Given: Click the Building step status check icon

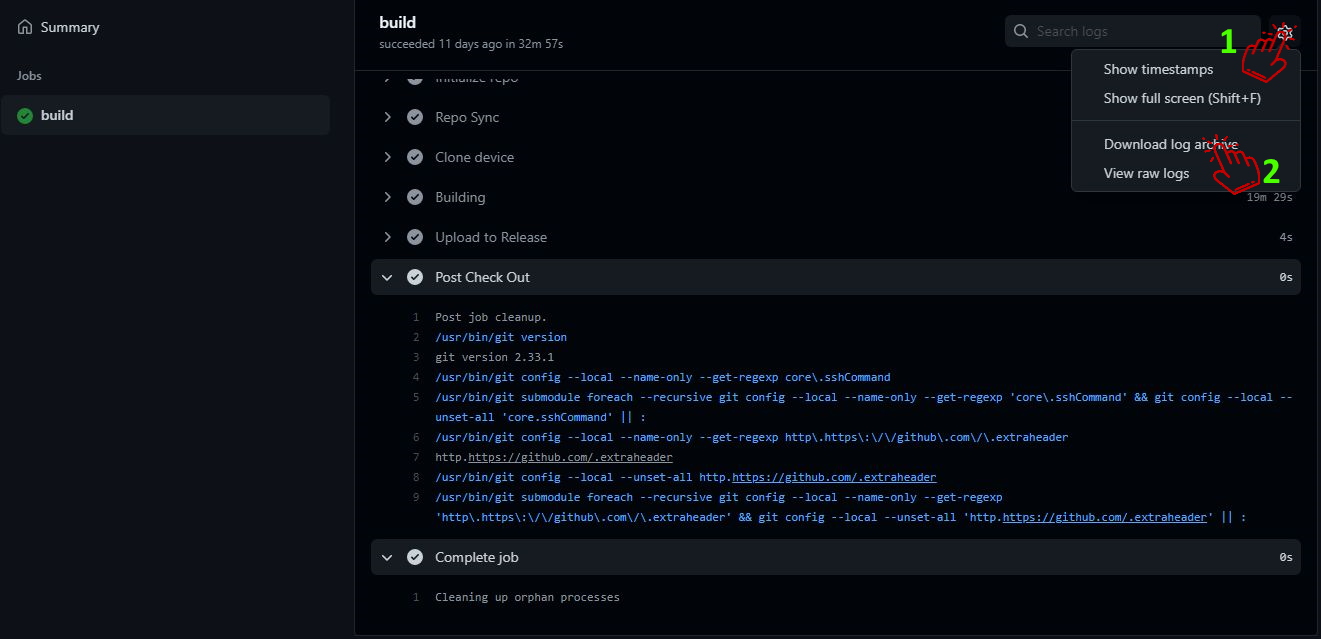Looking at the screenshot, I should point(415,197).
